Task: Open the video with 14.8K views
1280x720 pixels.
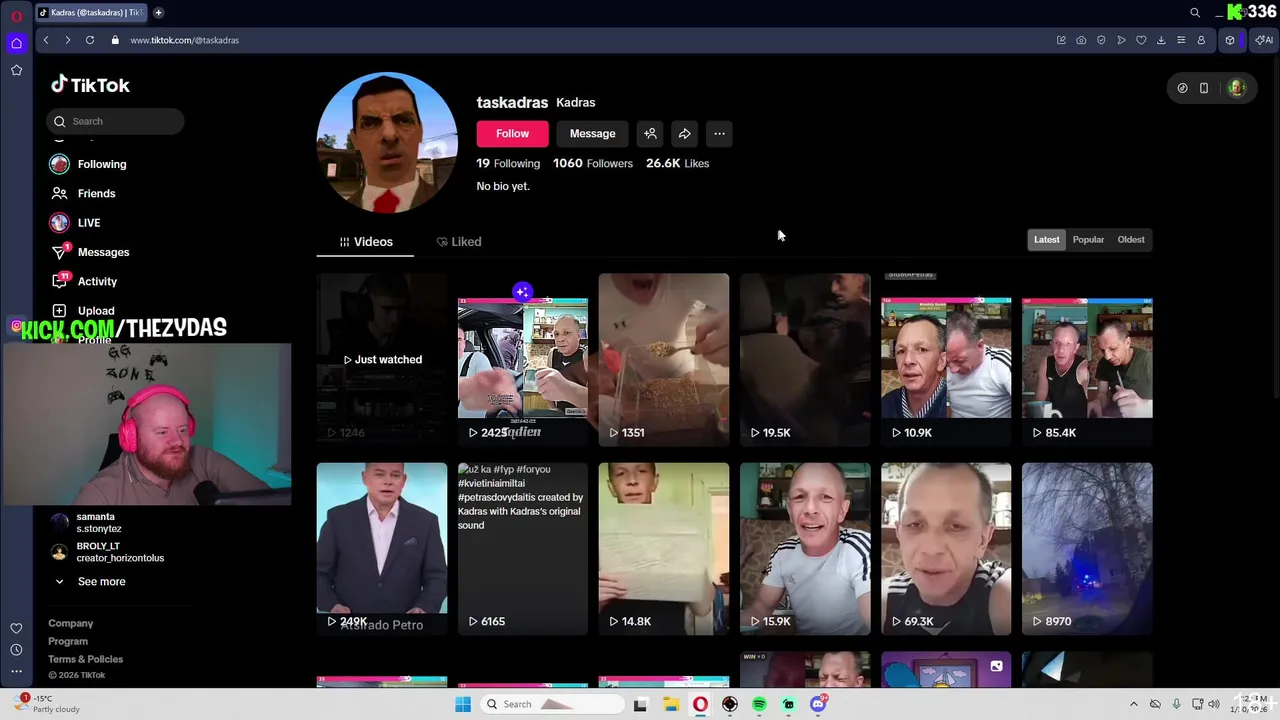Action: (x=664, y=548)
